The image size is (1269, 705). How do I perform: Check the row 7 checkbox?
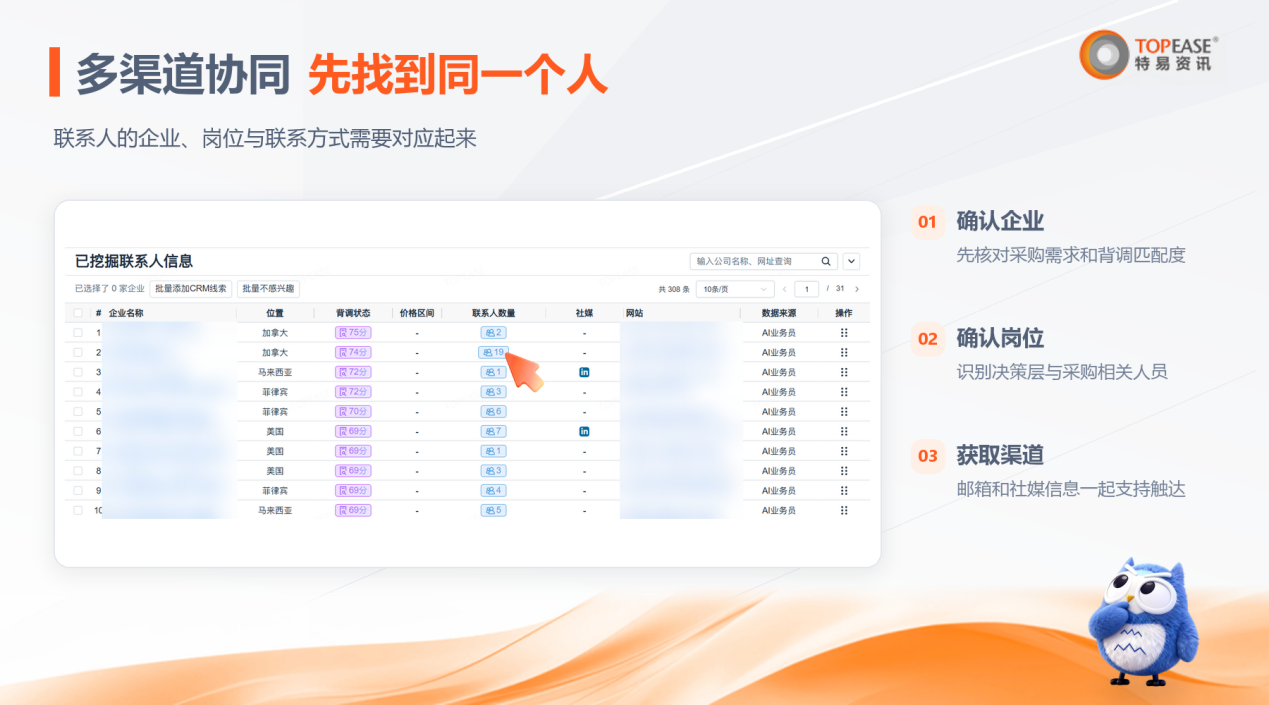78,451
